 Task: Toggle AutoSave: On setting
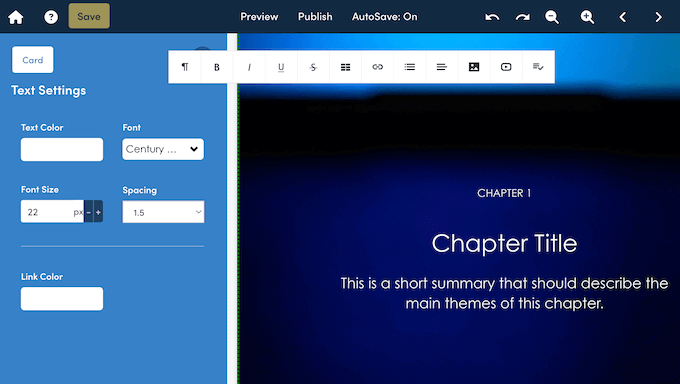[x=384, y=16]
